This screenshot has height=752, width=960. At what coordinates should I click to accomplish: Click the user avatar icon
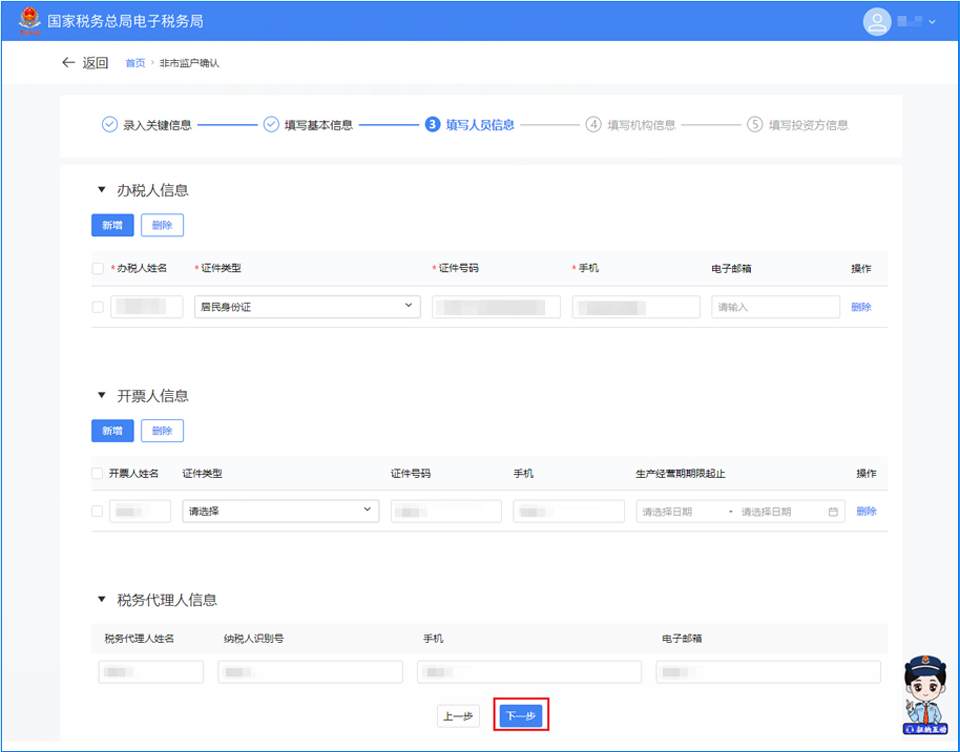coord(877,21)
